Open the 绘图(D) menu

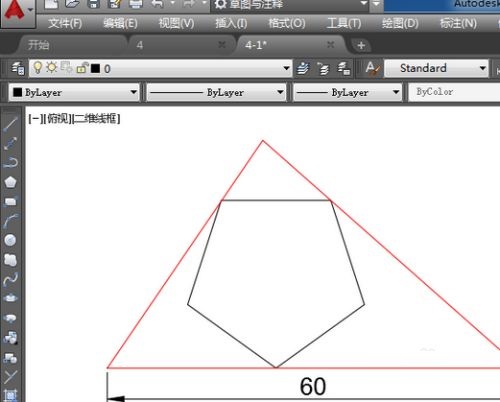click(400, 23)
